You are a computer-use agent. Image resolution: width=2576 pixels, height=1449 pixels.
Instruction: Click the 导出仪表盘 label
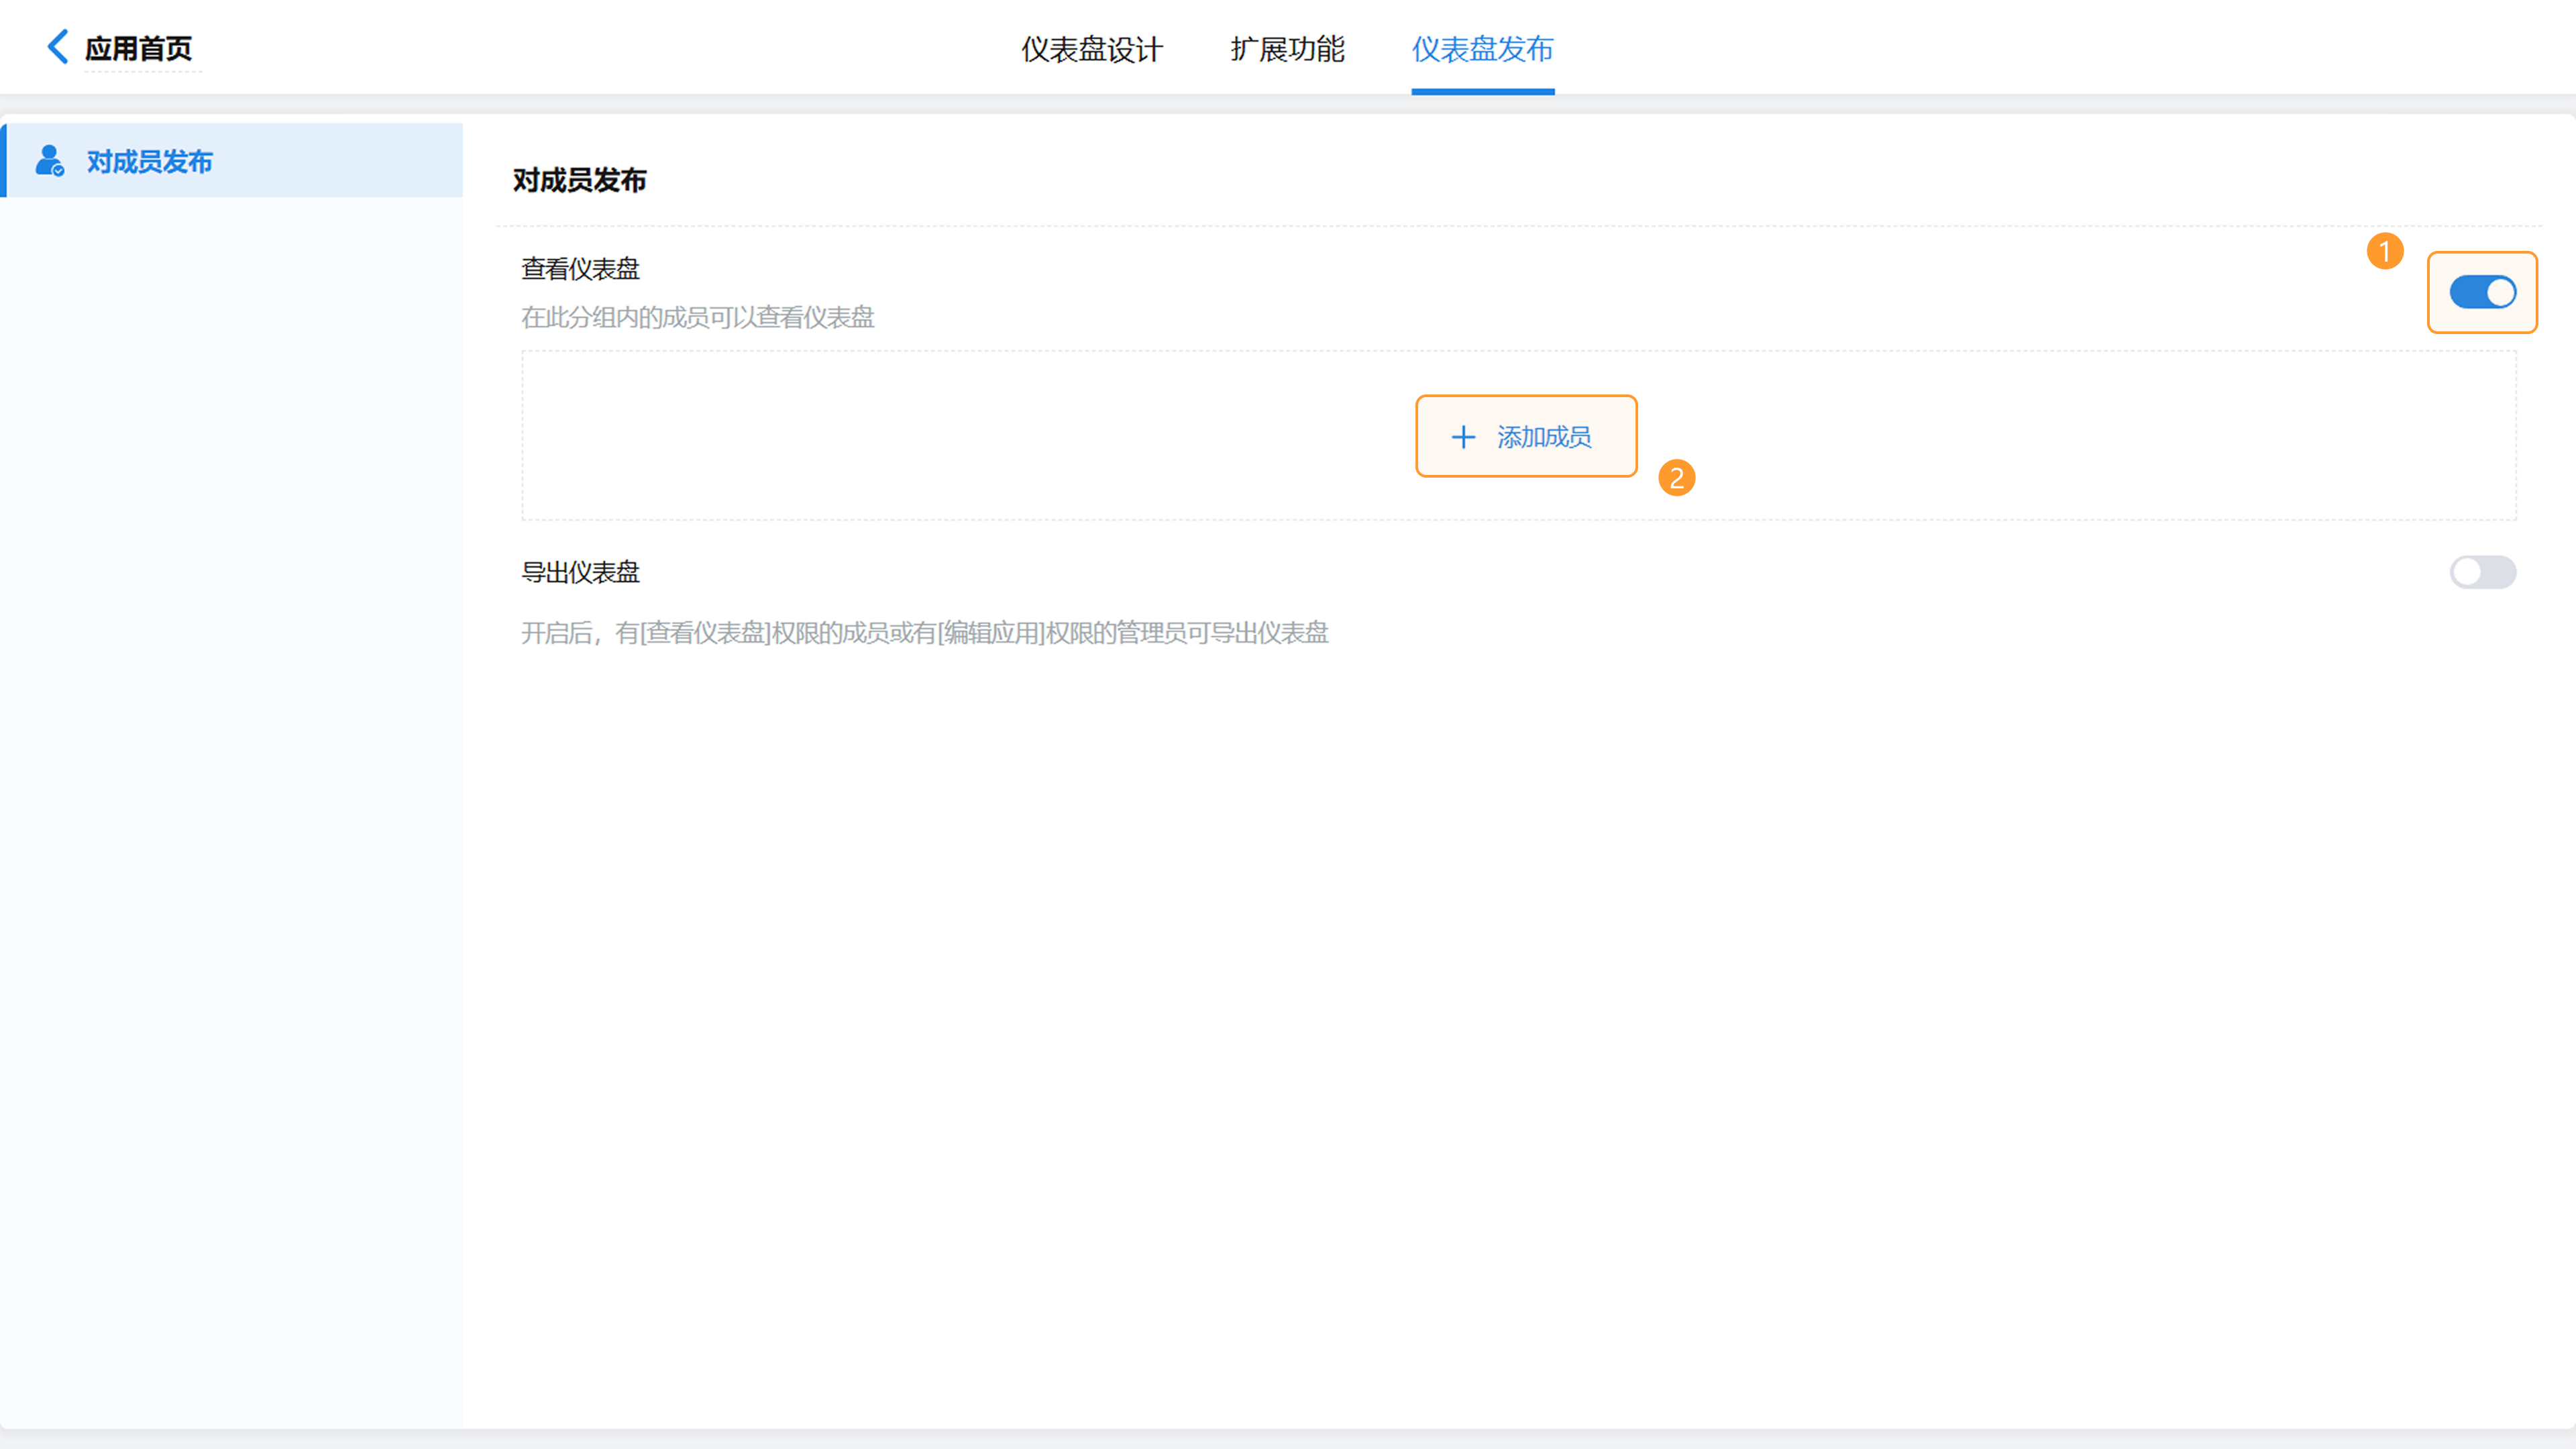pyautogui.click(x=580, y=572)
